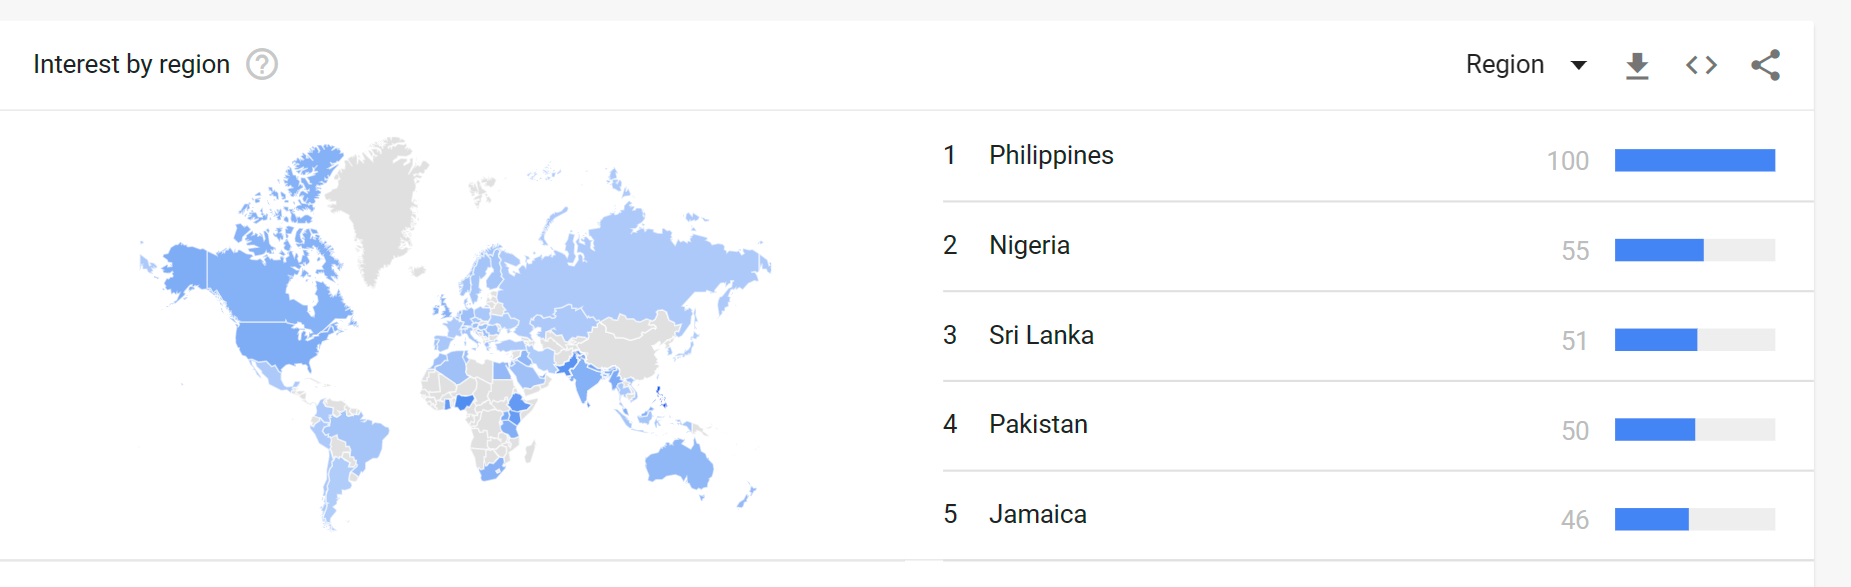Choose Jamaica in the ranking list
This screenshot has height=587, width=1851.
[x=1037, y=515]
